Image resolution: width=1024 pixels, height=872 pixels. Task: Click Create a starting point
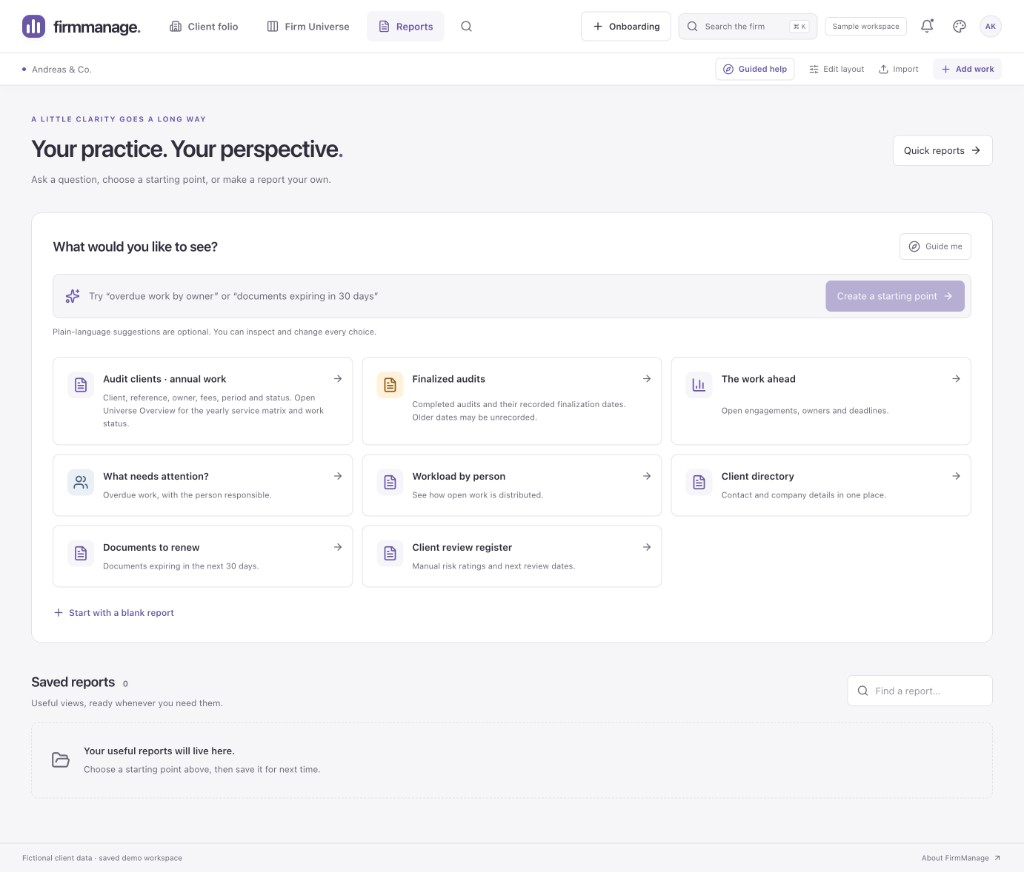tap(895, 296)
